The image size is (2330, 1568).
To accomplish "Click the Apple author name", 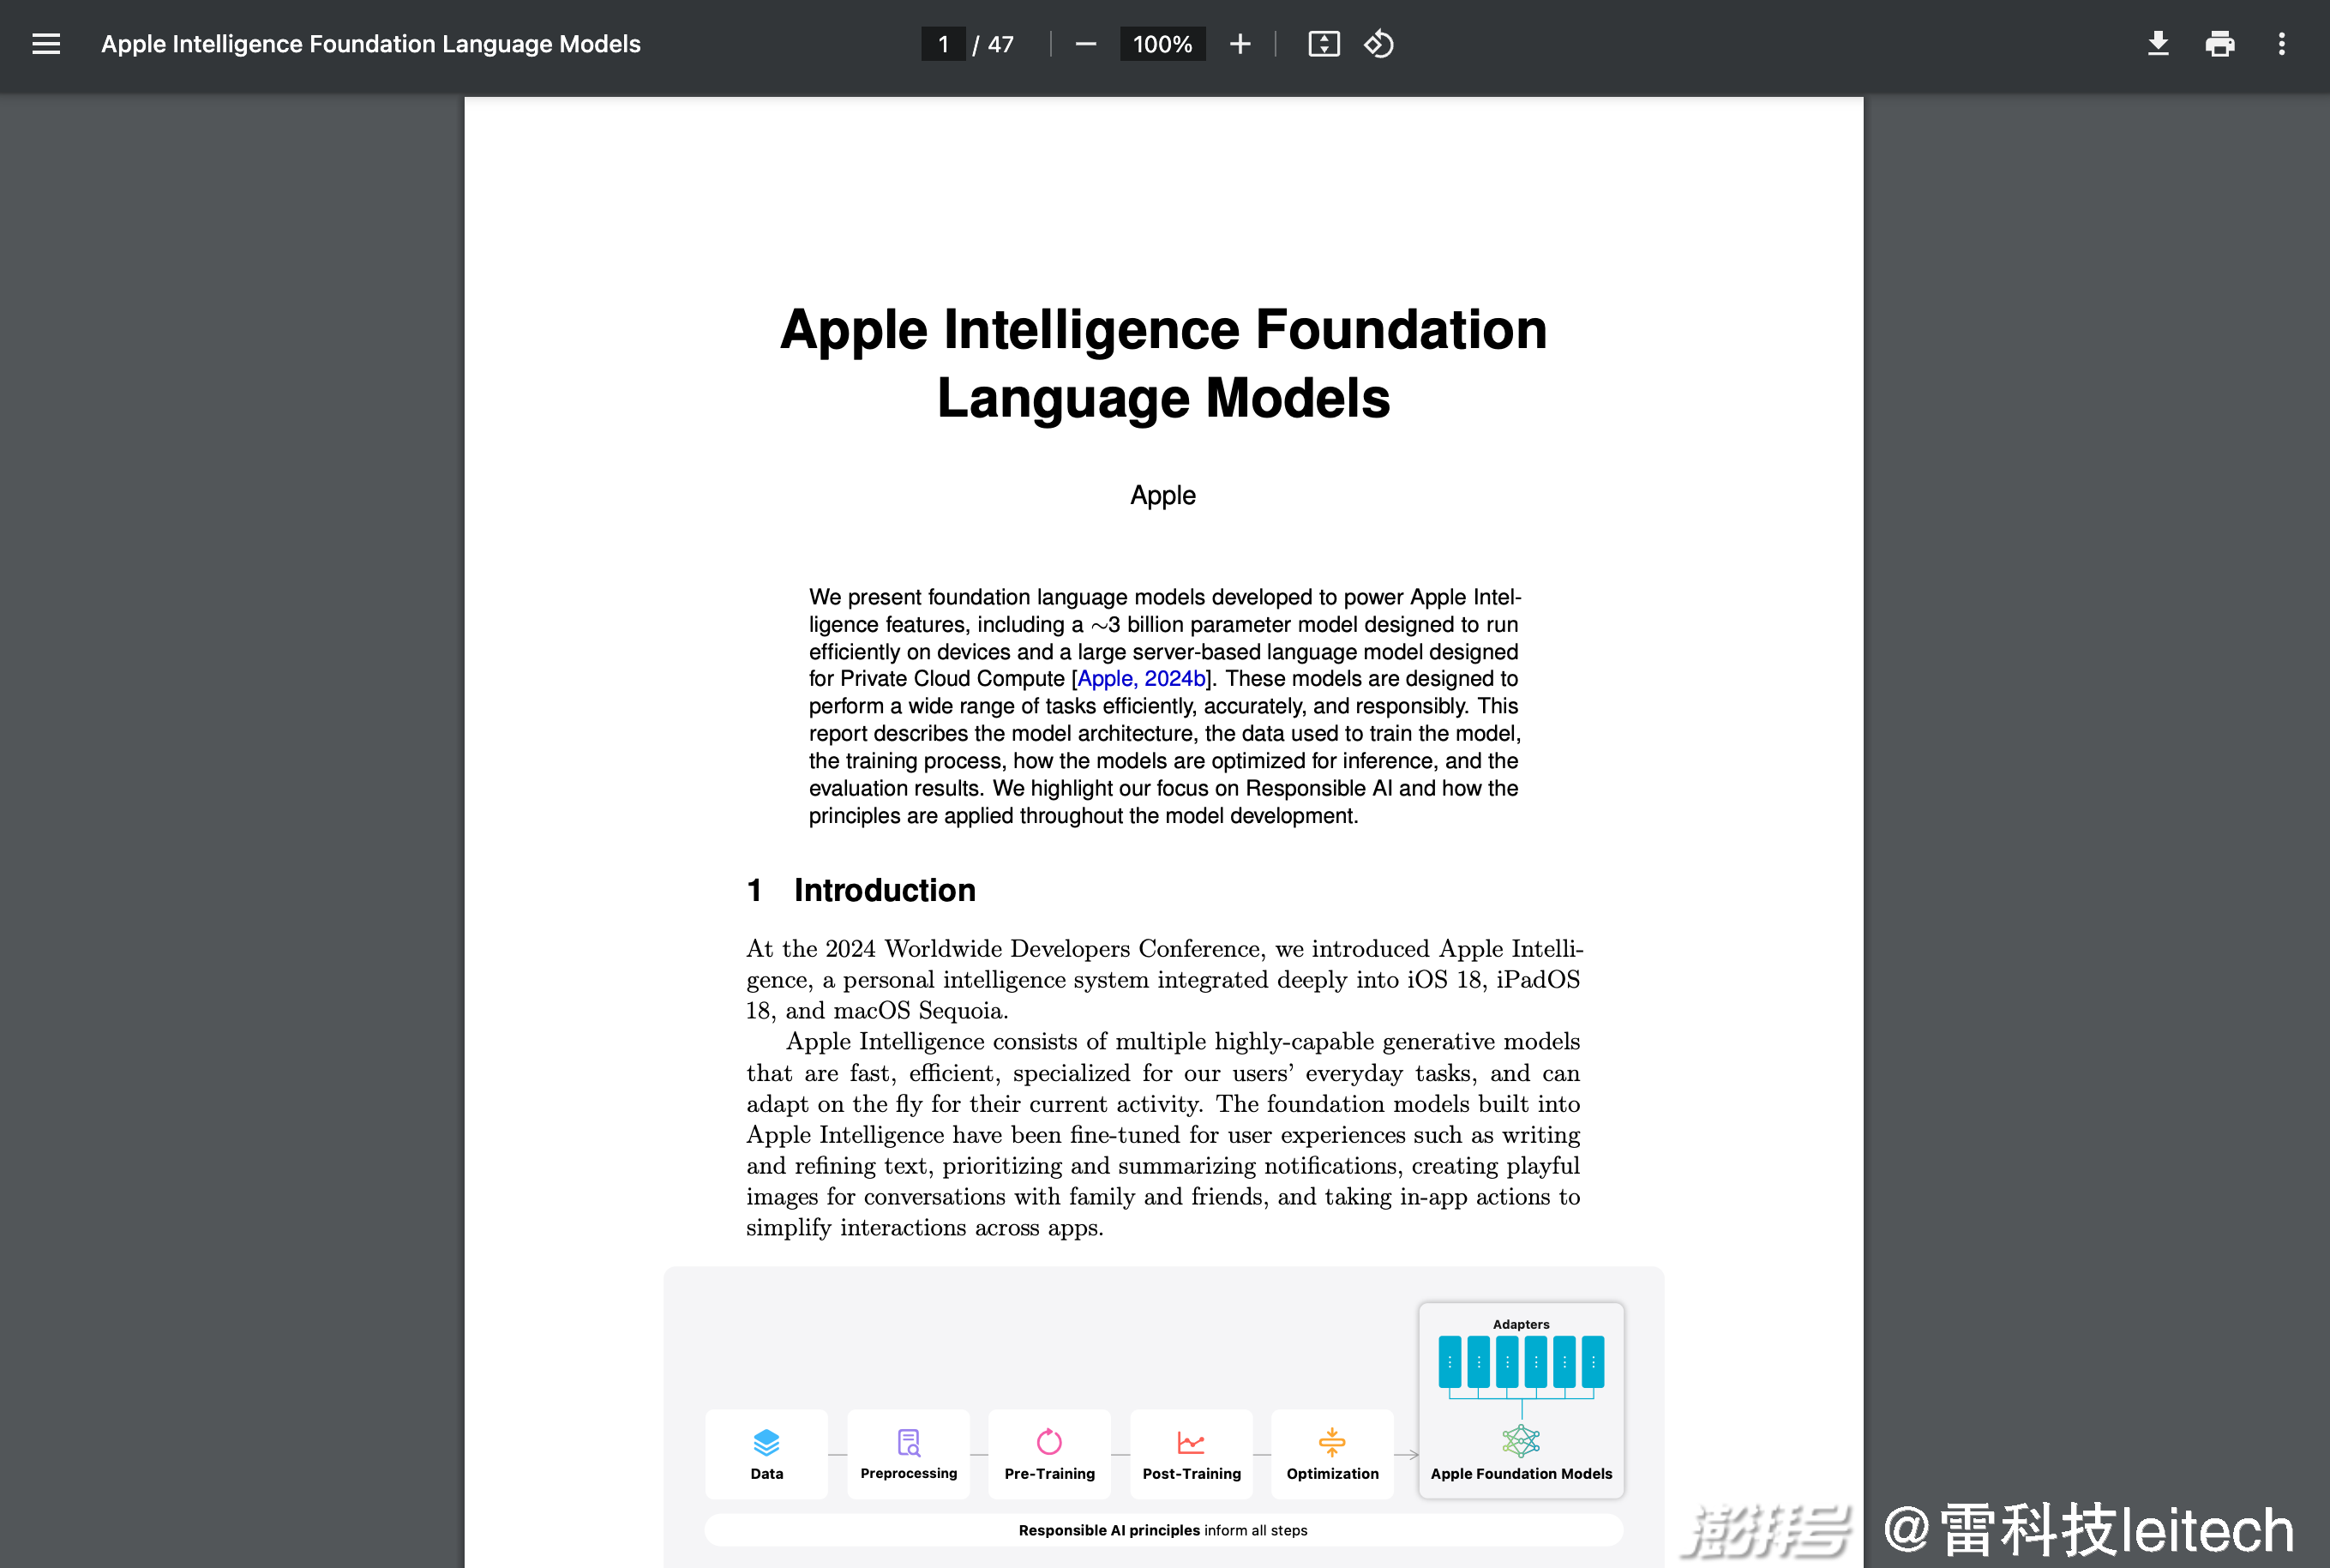I will 1163,495.
